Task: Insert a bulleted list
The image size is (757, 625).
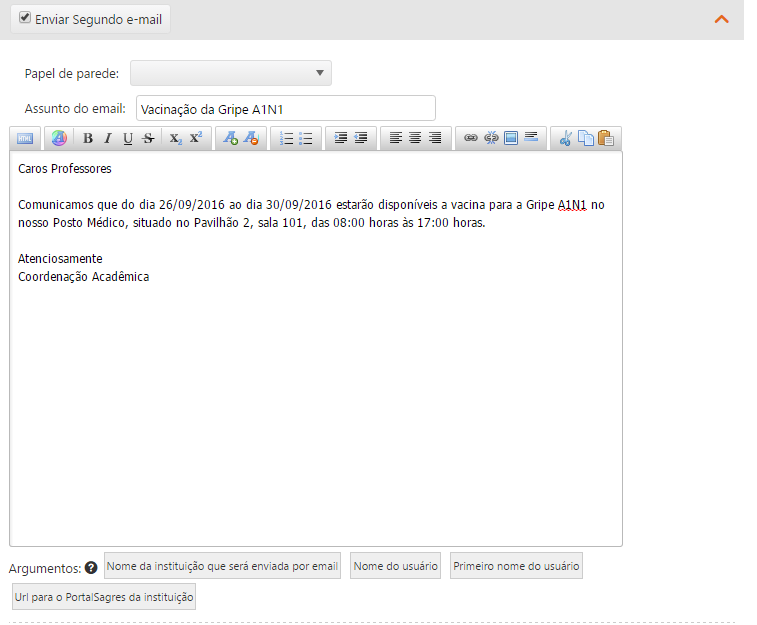Action: 306,139
